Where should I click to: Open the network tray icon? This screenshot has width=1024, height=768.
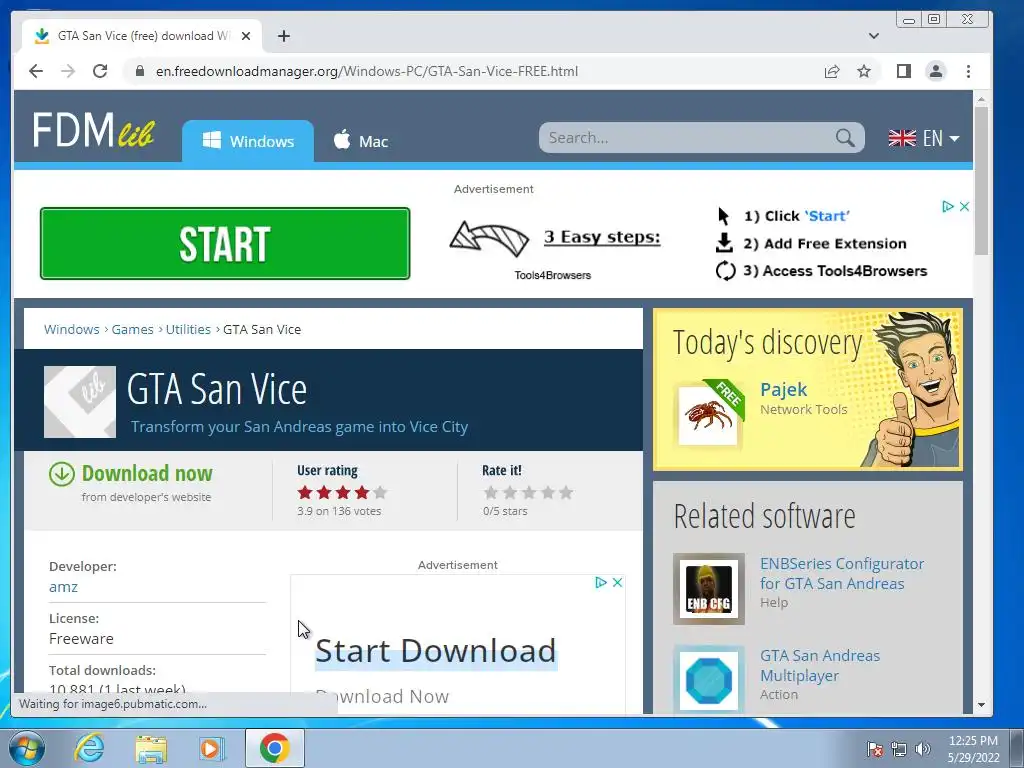coord(899,748)
